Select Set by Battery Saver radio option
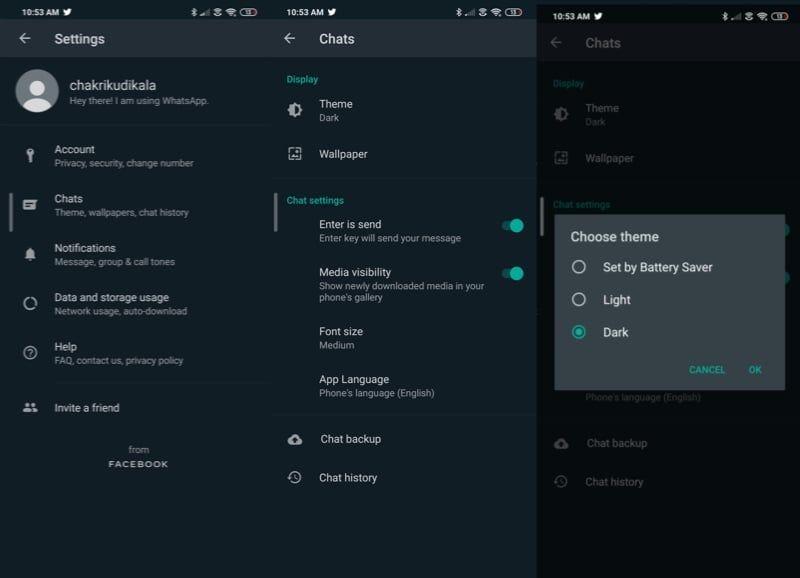This screenshot has width=800, height=578. [x=579, y=267]
